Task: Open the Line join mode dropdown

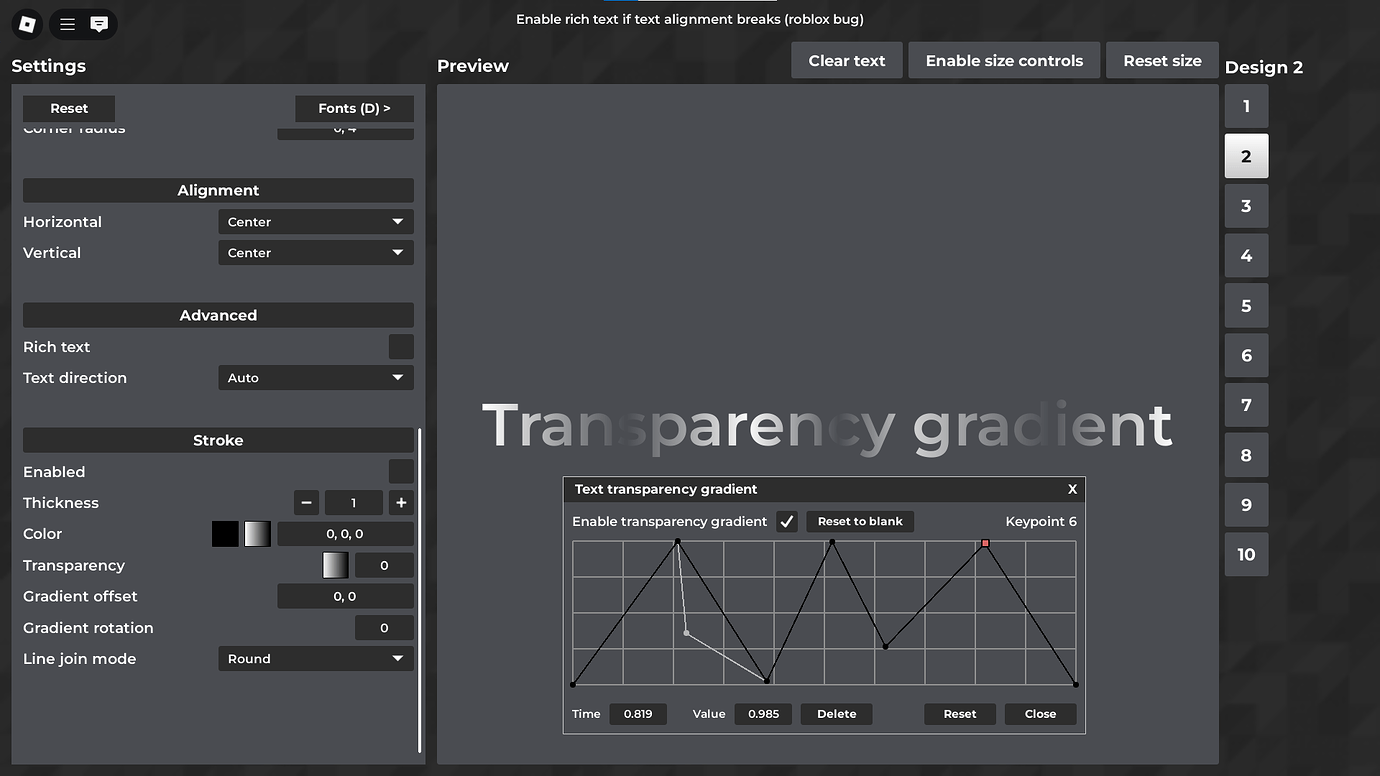Action: click(315, 658)
